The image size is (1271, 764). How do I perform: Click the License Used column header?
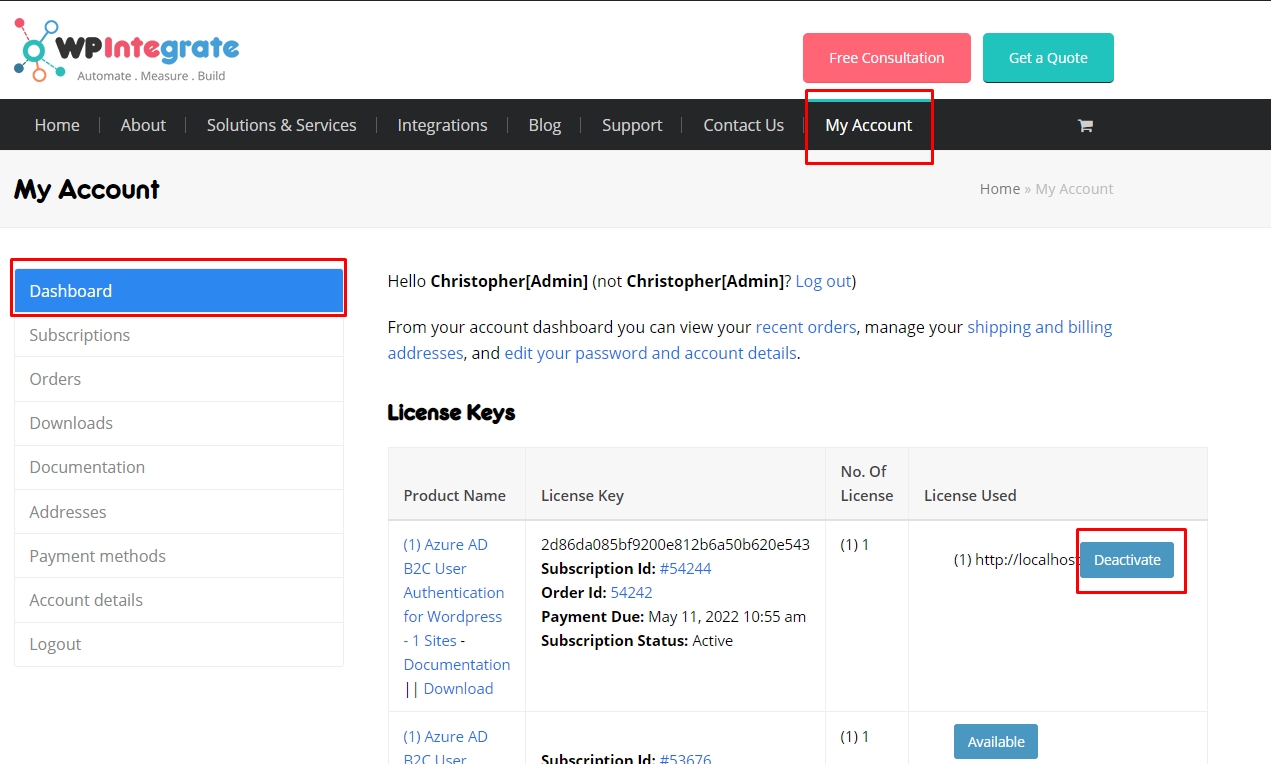tap(970, 496)
